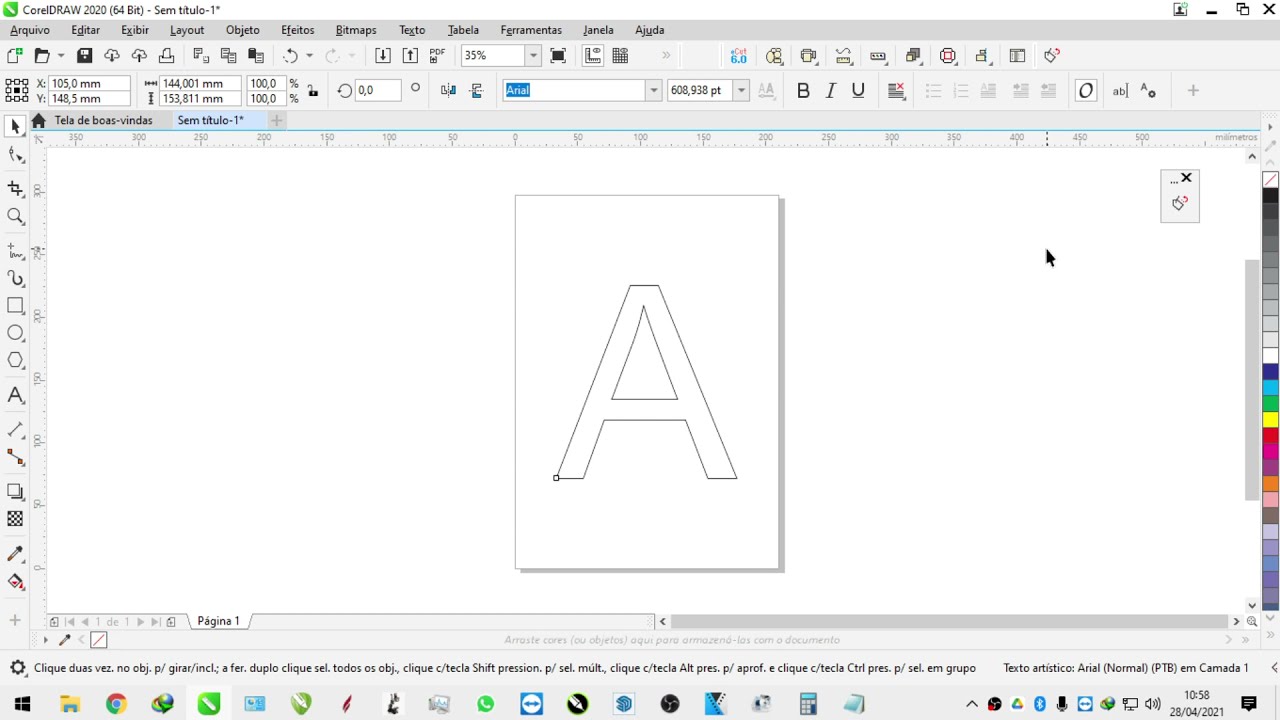Viewport: 1280px width, 720px height.
Task: Select the Shape tool
Action: (15, 154)
